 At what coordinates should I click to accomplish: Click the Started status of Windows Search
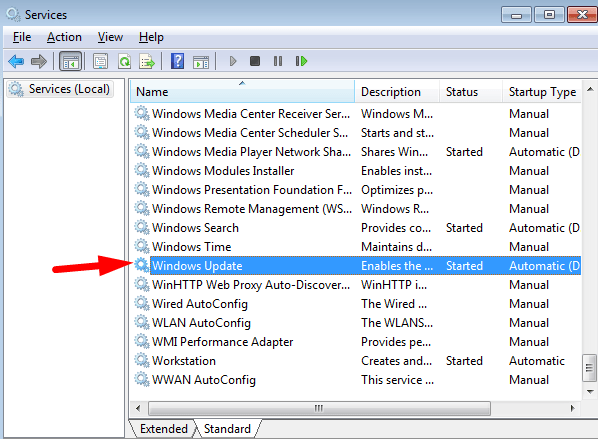coord(464,228)
